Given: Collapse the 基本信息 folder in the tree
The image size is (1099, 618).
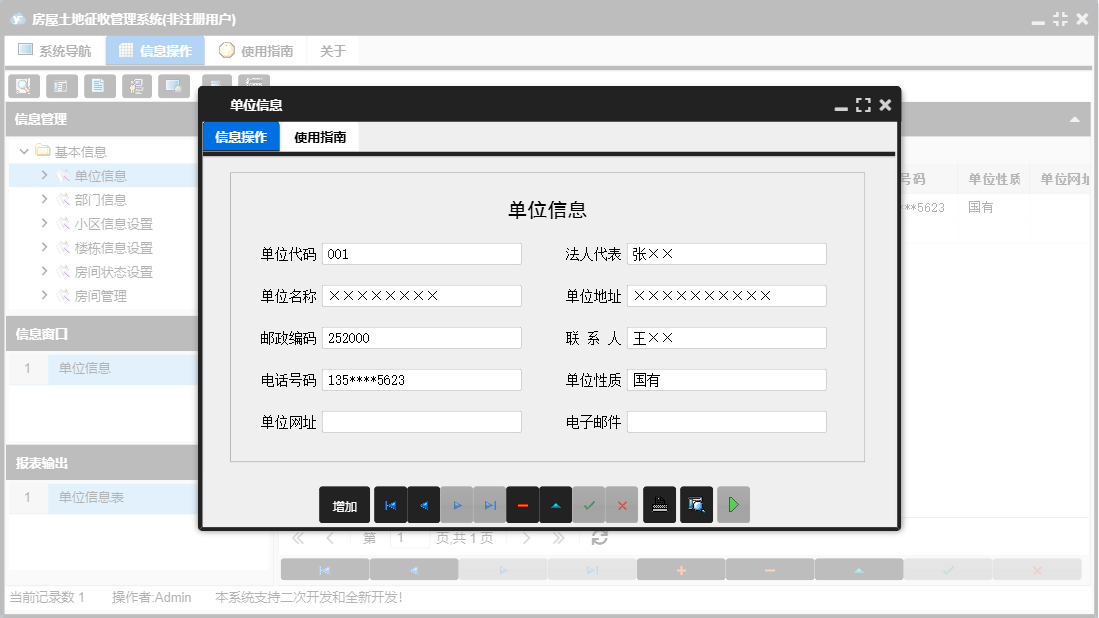Looking at the screenshot, I should 24,151.
